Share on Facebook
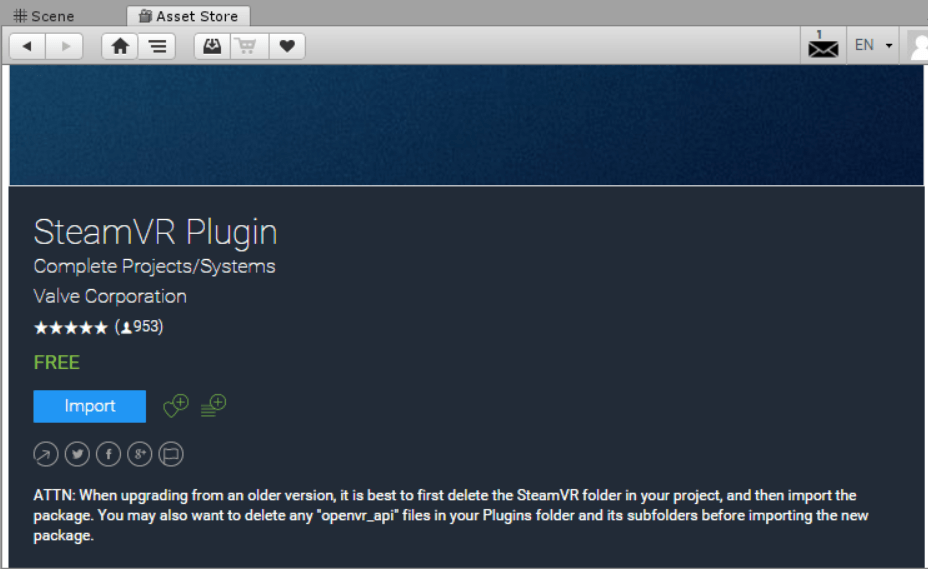The image size is (928, 569). pyautogui.click(x=108, y=455)
